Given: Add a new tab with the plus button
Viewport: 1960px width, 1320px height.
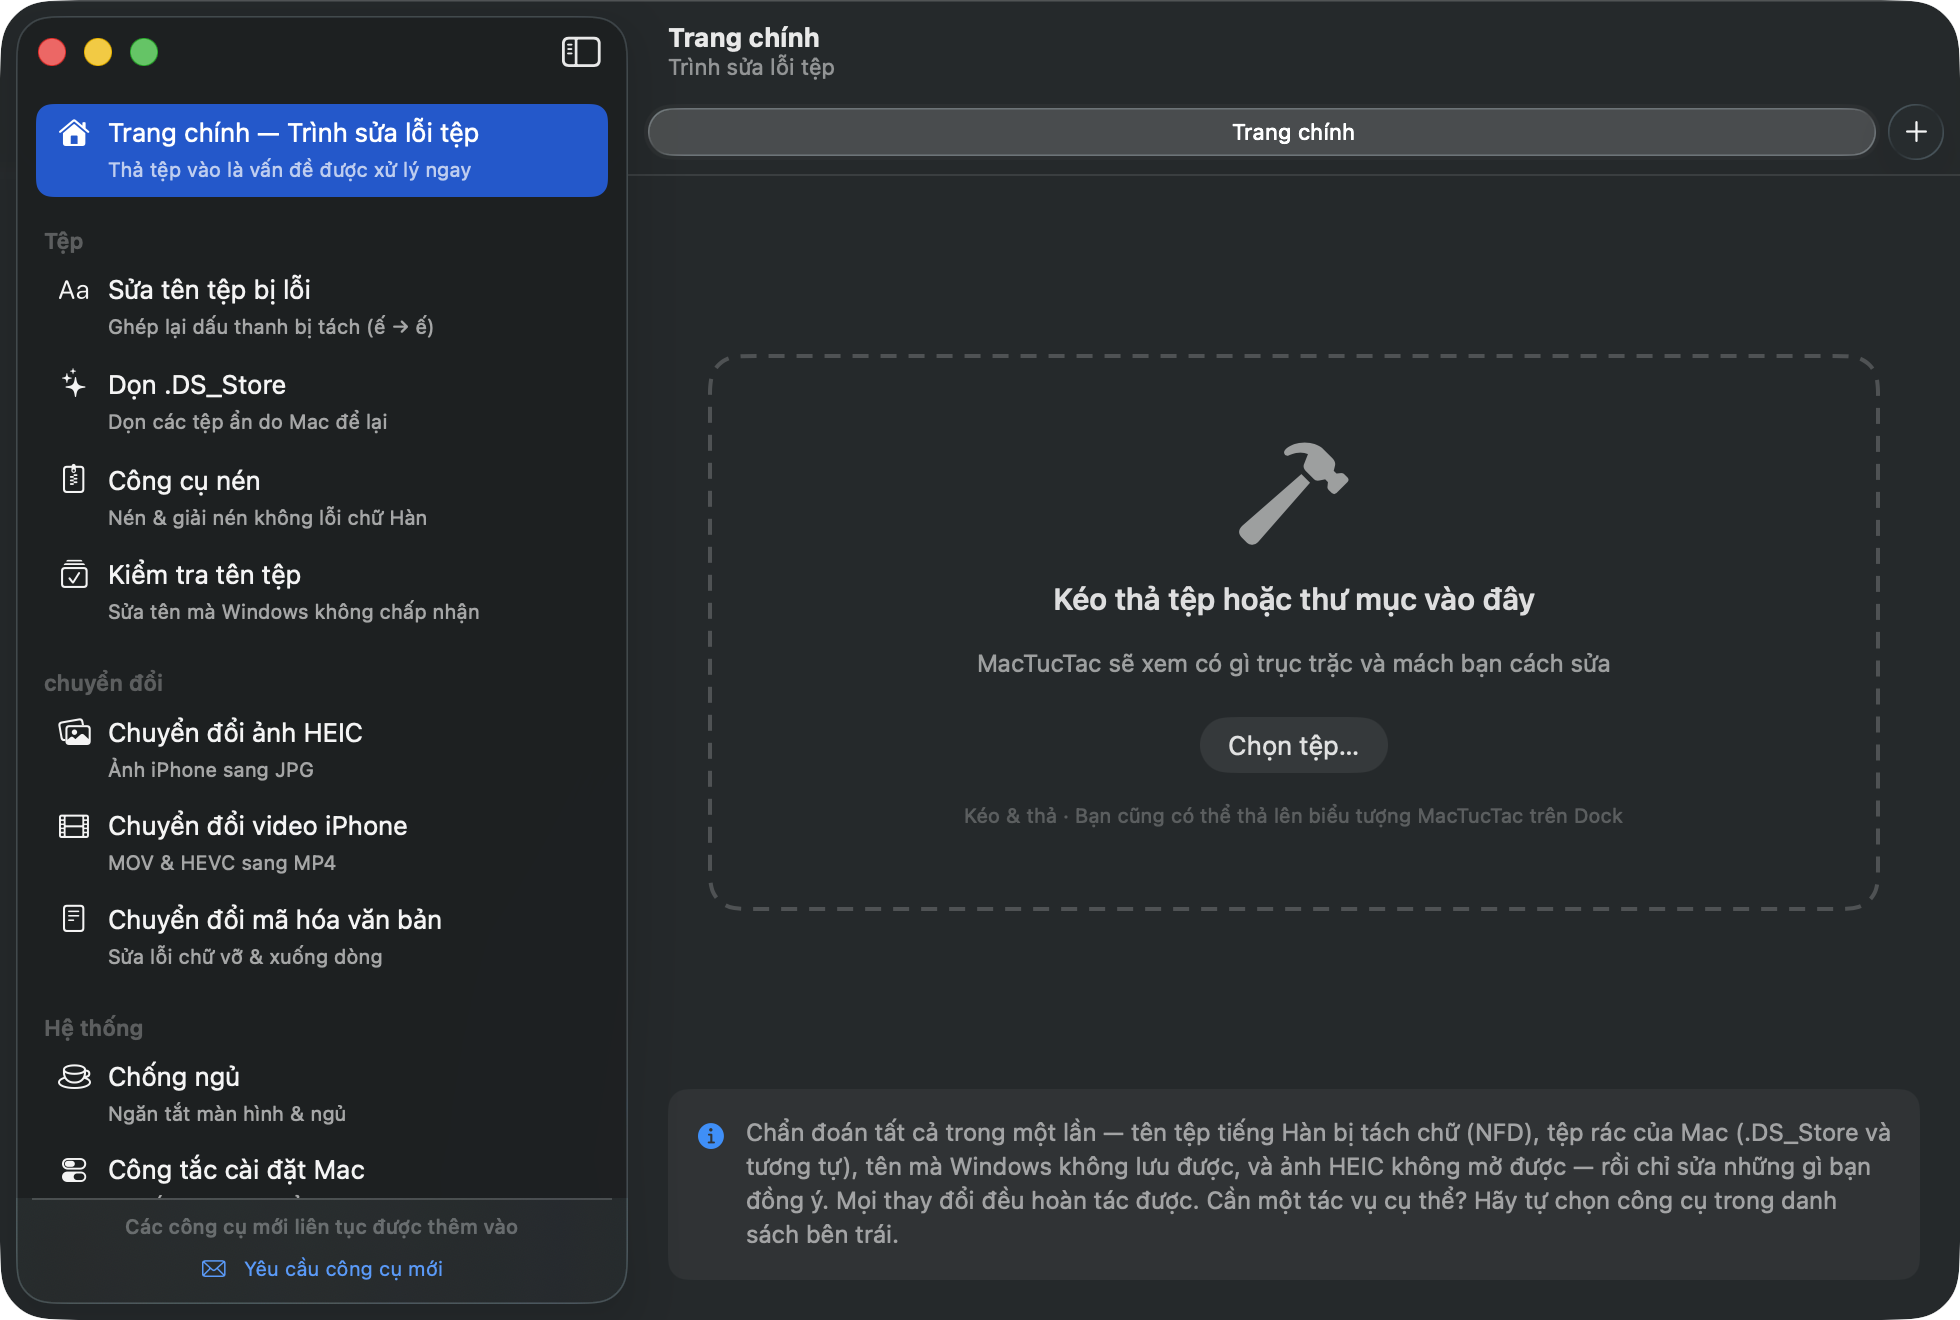Looking at the screenshot, I should pyautogui.click(x=1916, y=132).
